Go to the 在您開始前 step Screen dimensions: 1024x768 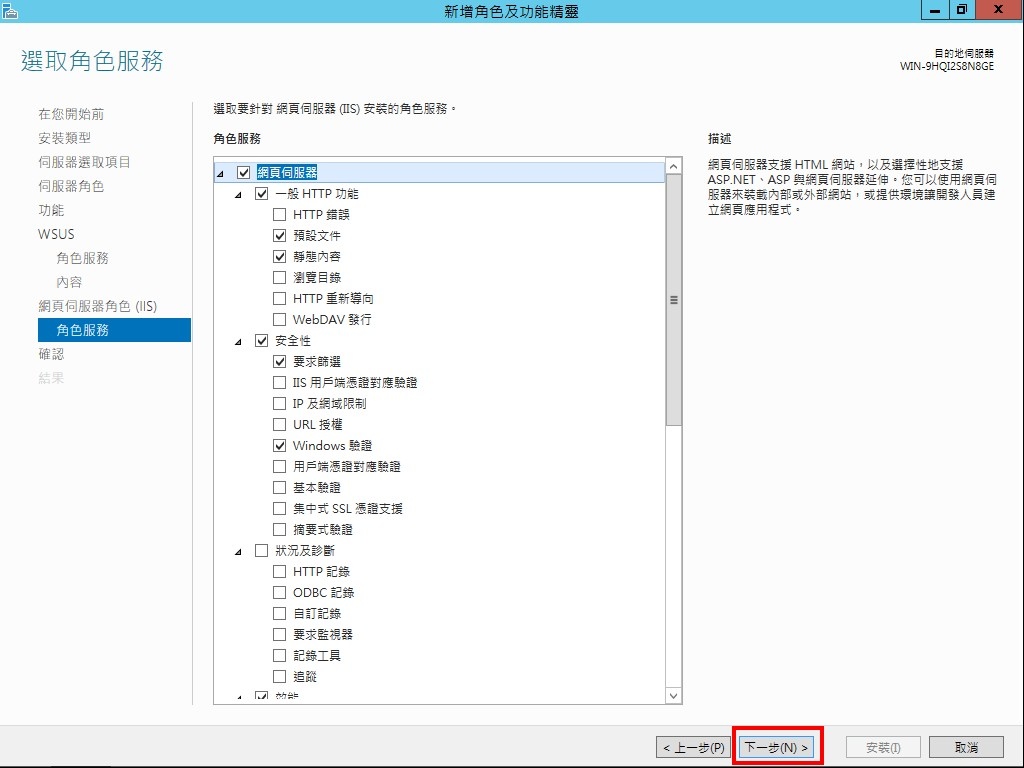click(x=71, y=114)
